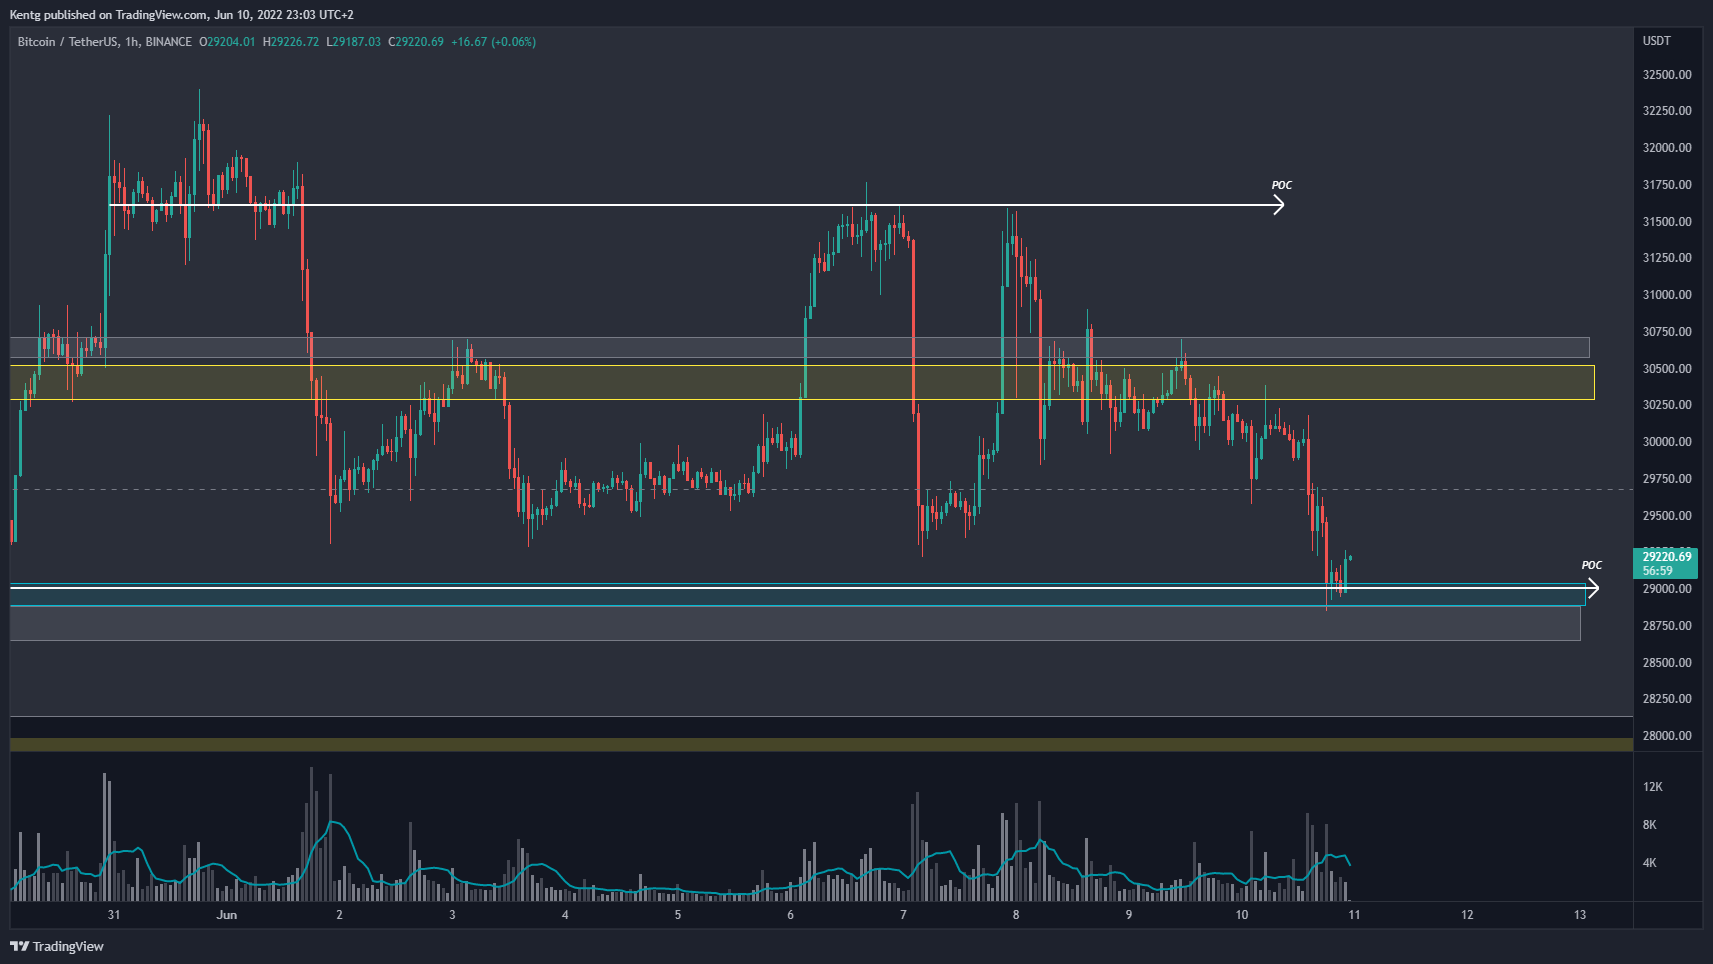Click the 32500.00 price axis label

(1667, 75)
